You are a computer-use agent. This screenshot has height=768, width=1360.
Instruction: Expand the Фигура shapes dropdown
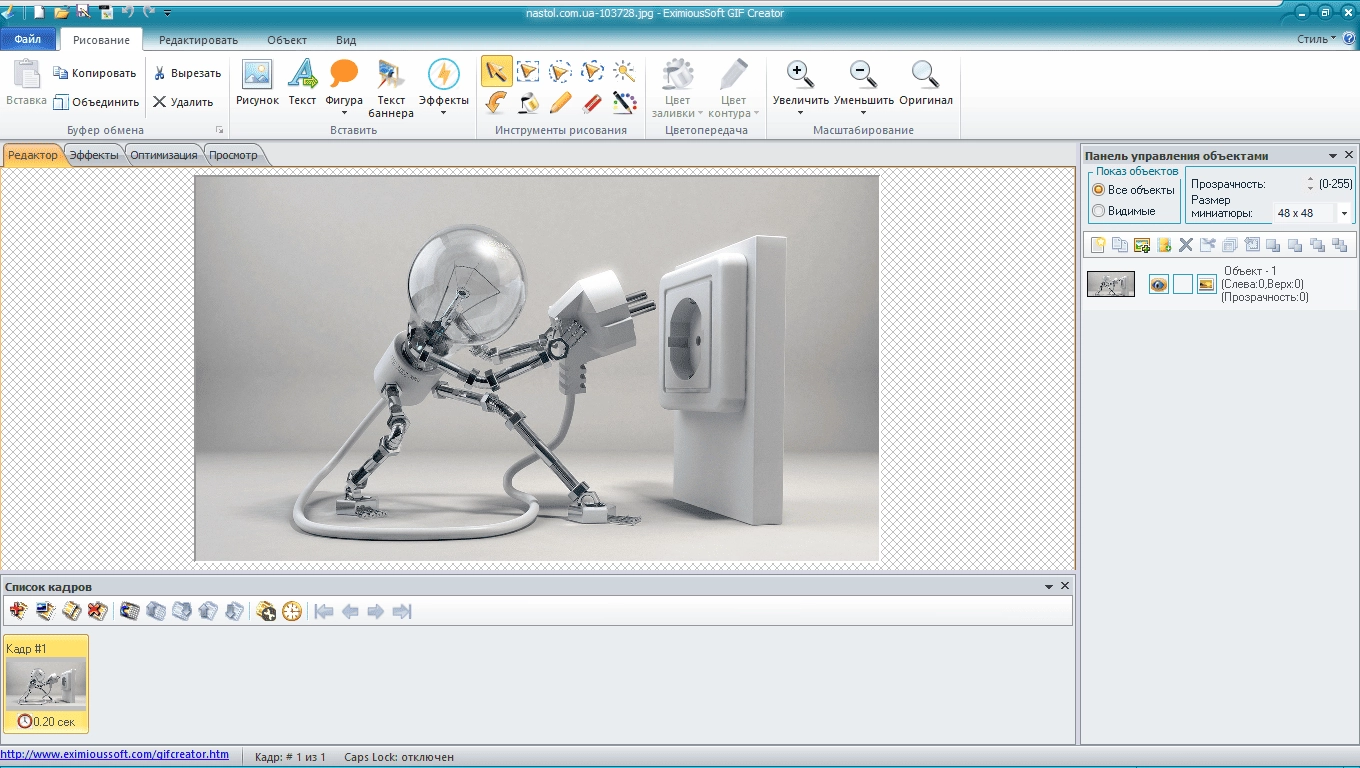click(344, 113)
